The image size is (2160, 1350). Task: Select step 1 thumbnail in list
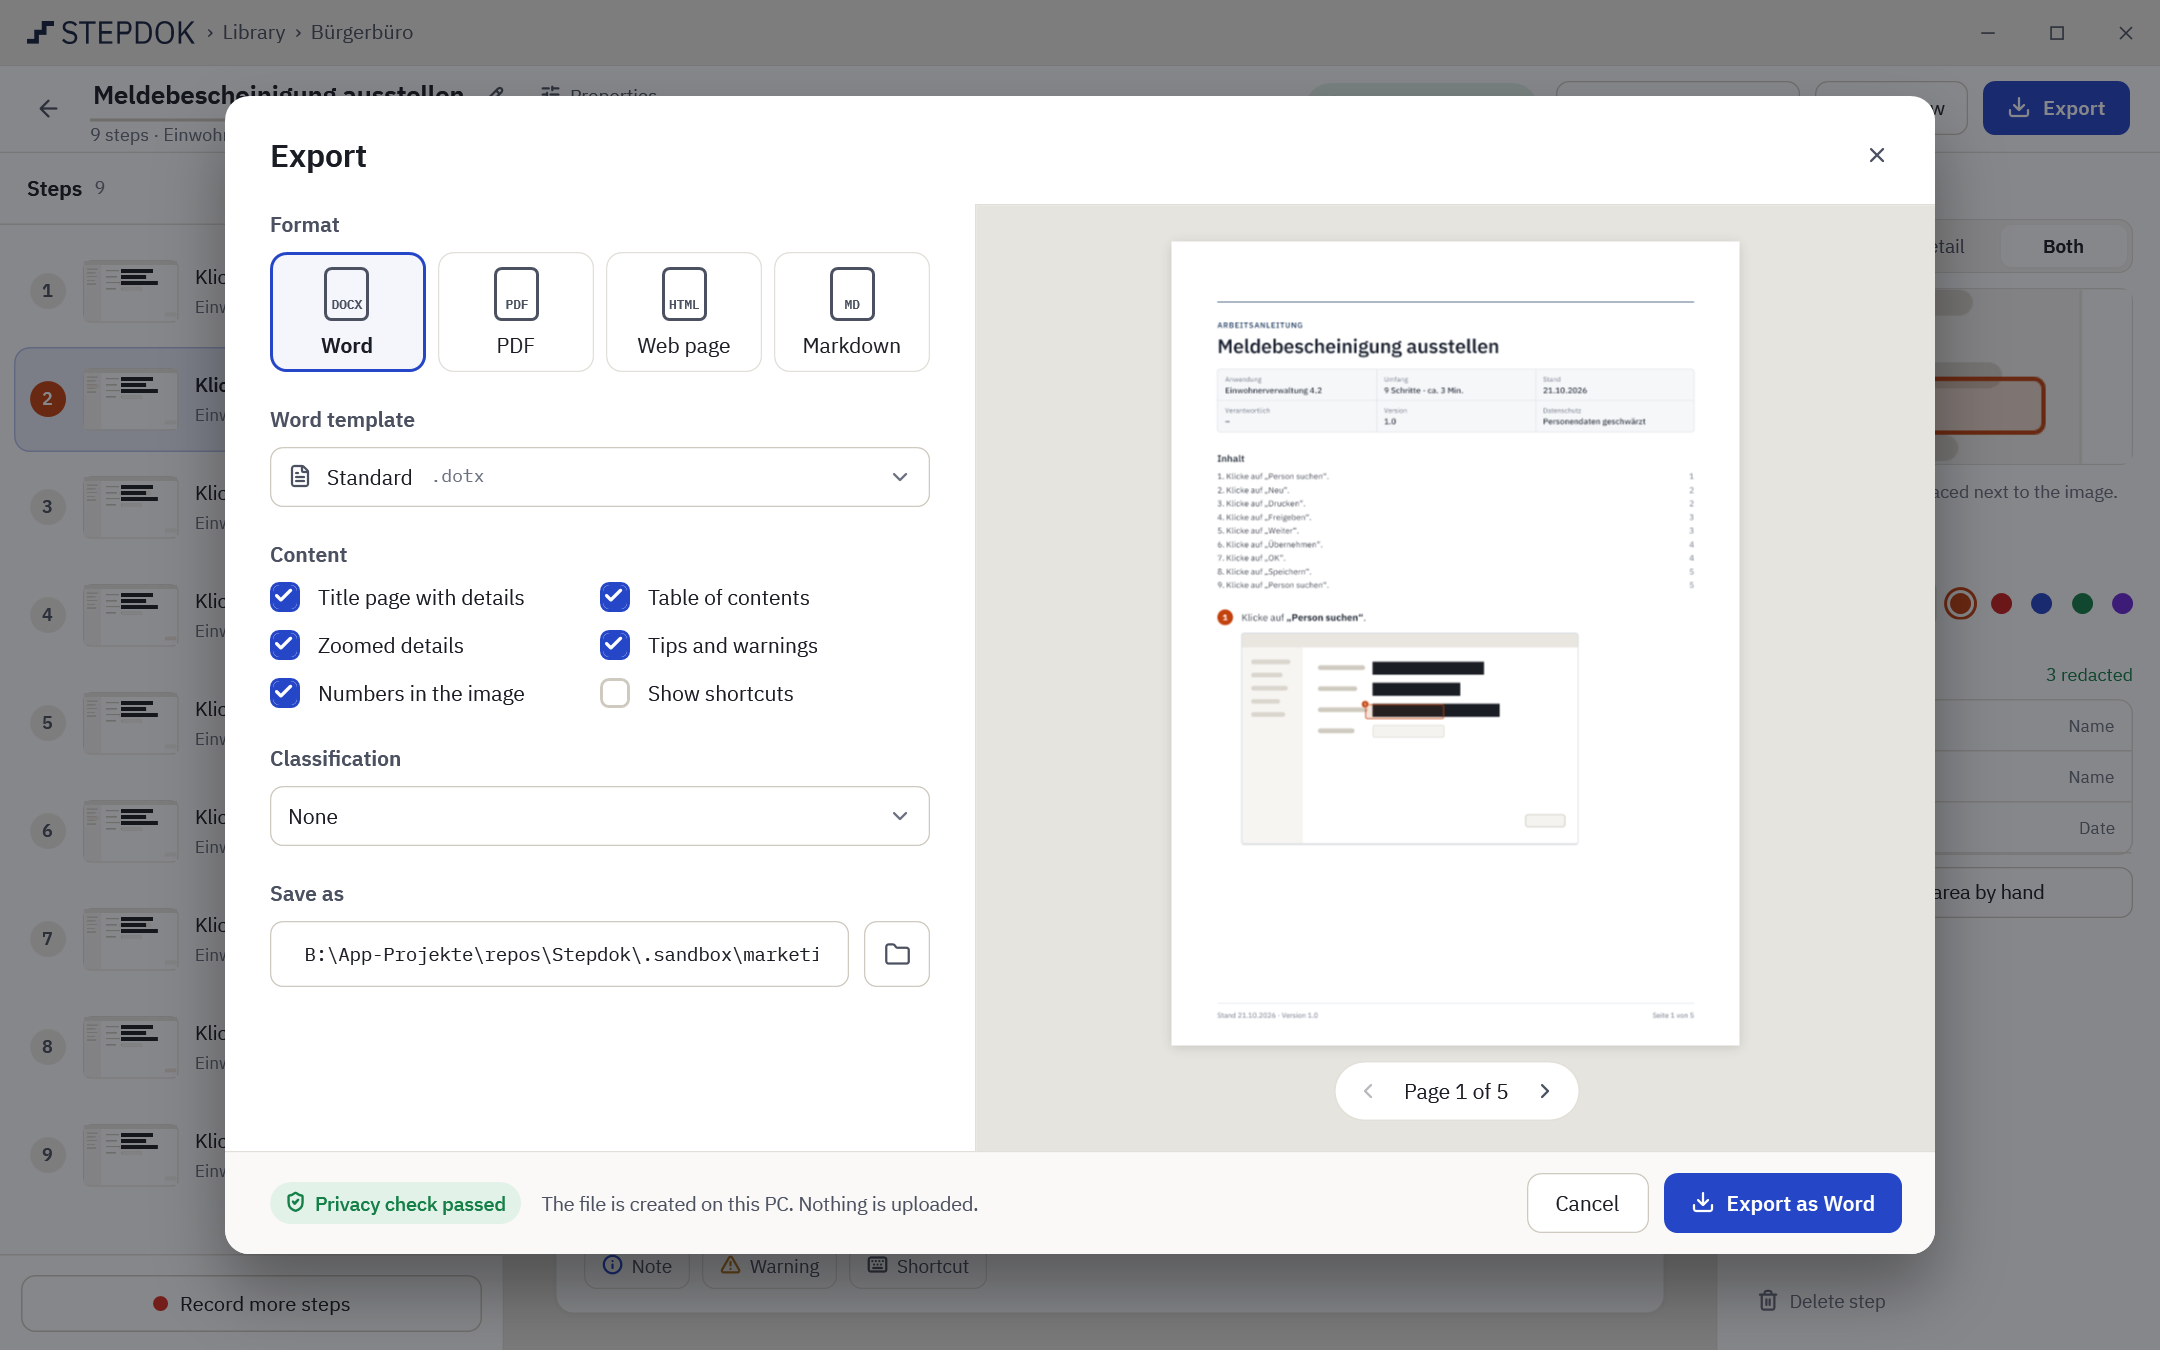tap(131, 291)
